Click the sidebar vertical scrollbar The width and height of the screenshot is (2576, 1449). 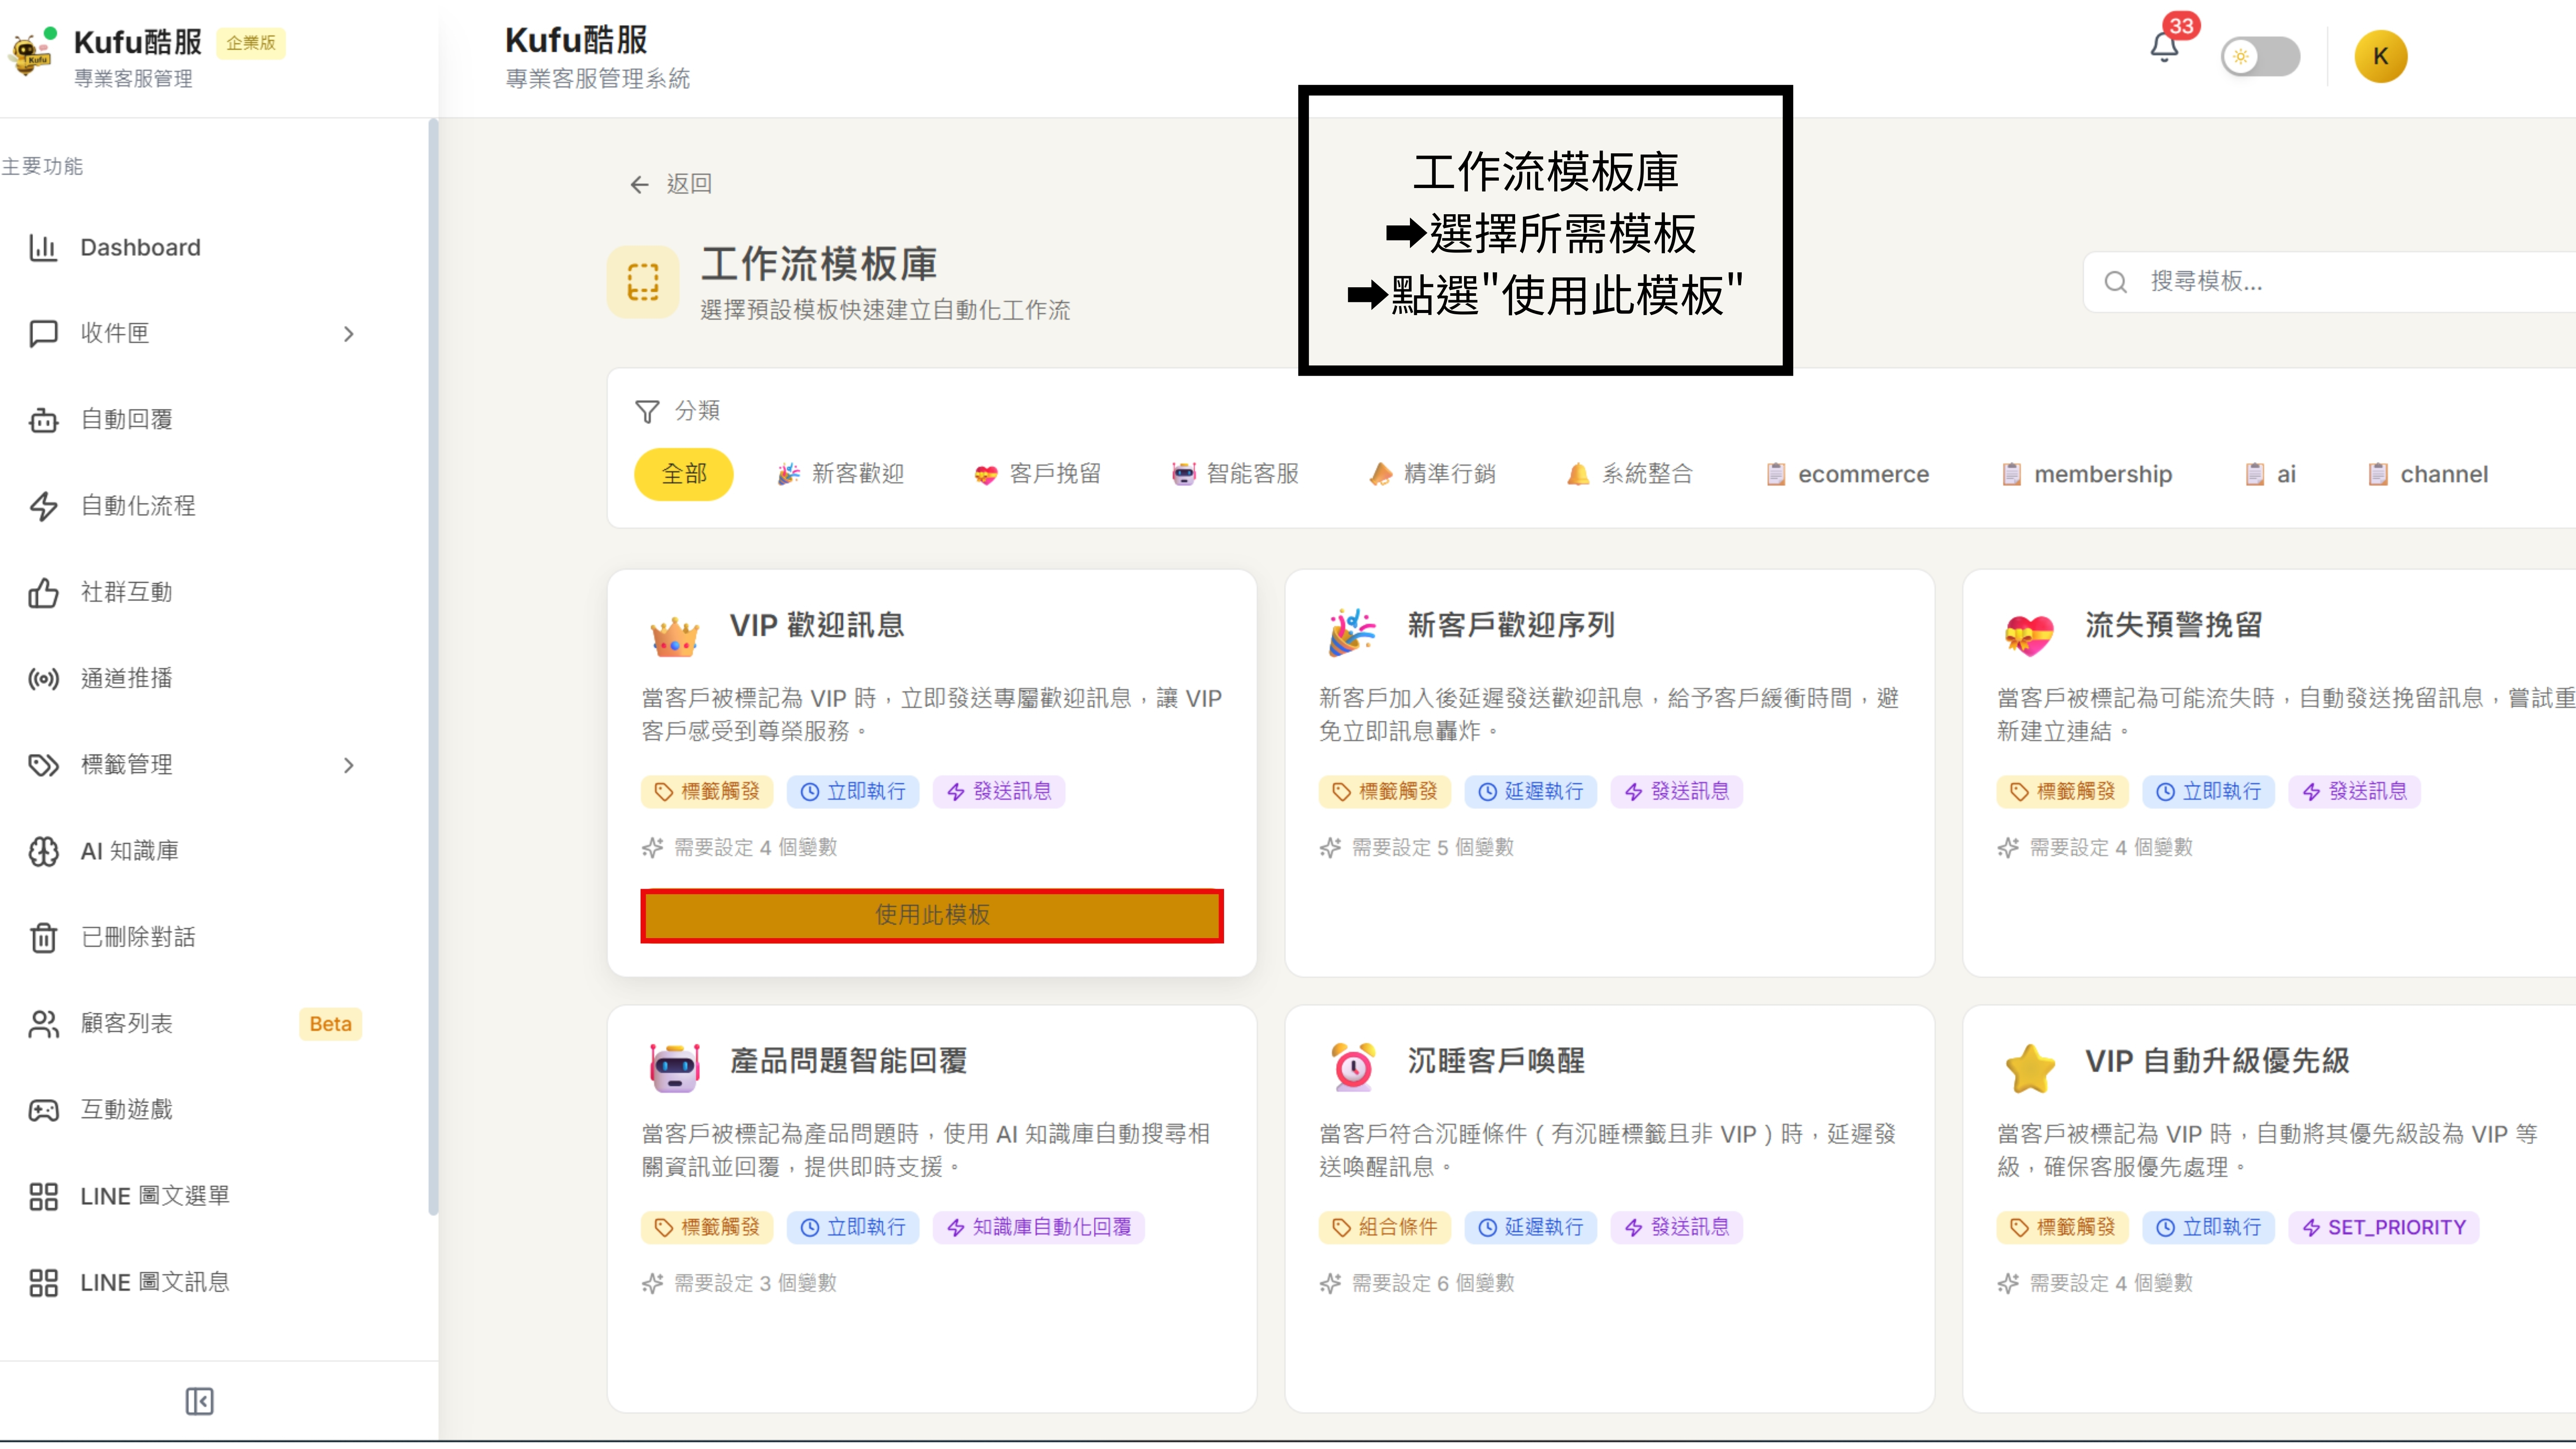[433, 665]
